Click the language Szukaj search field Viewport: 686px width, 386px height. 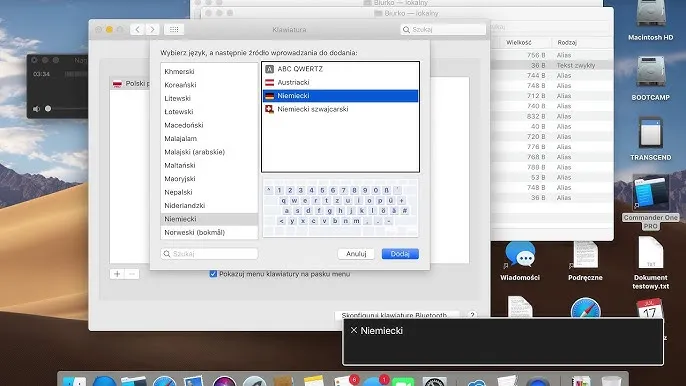pyautogui.click(x=209, y=254)
